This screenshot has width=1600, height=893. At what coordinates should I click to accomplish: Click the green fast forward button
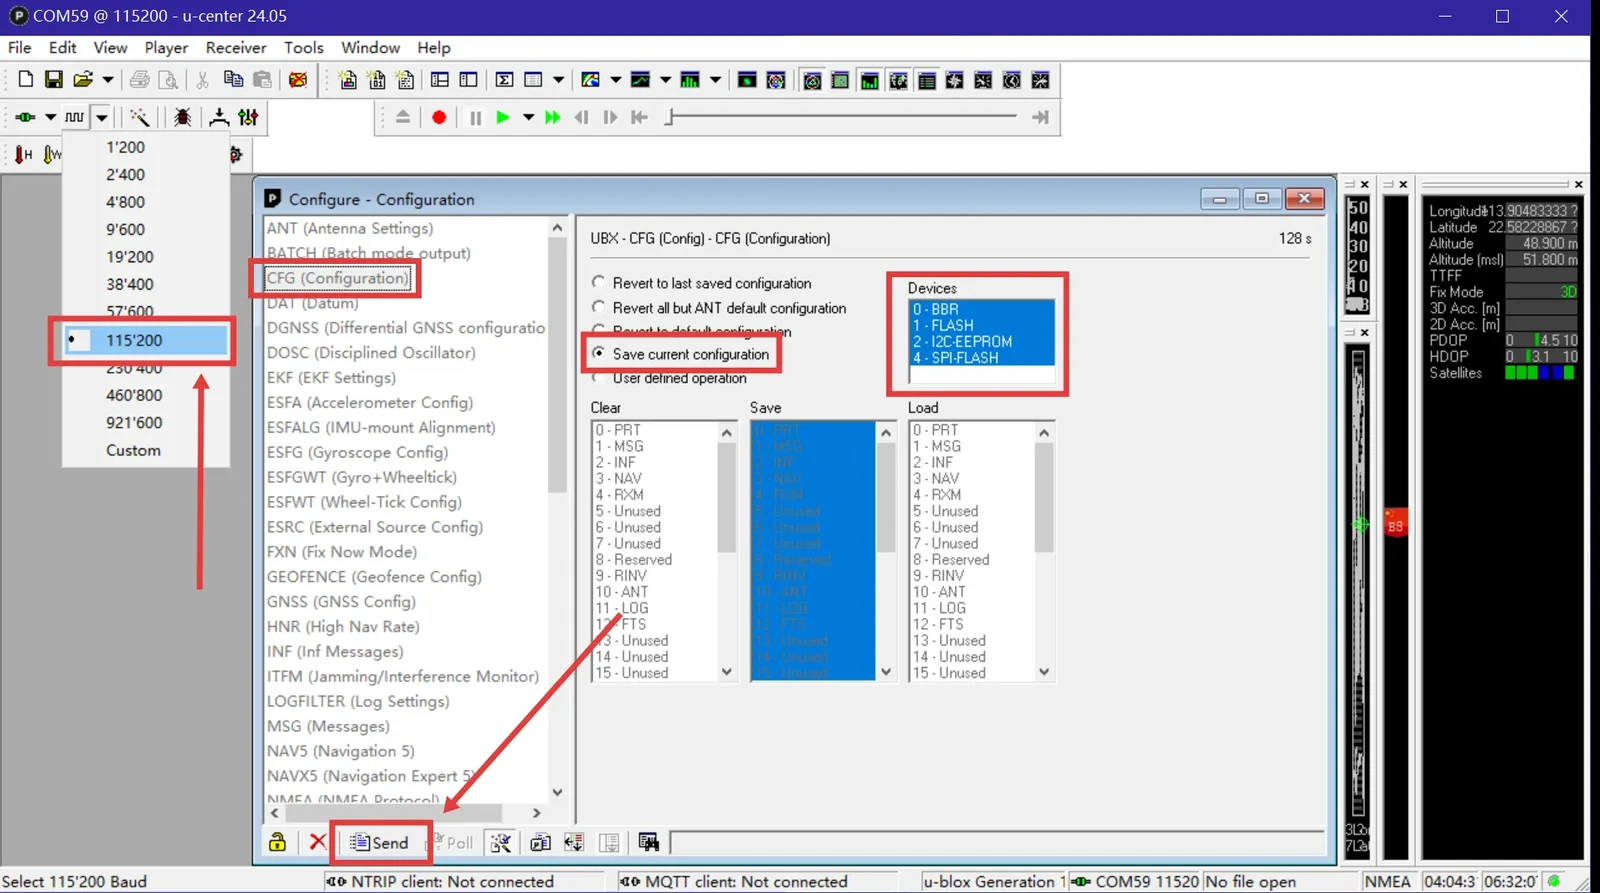(x=552, y=117)
